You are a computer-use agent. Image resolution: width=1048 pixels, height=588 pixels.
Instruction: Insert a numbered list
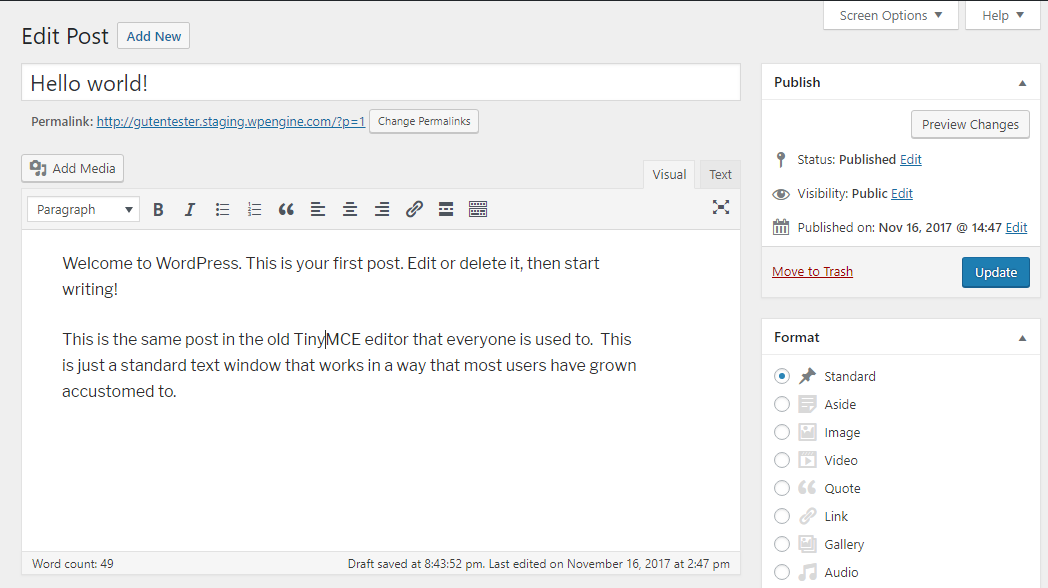(x=254, y=208)
